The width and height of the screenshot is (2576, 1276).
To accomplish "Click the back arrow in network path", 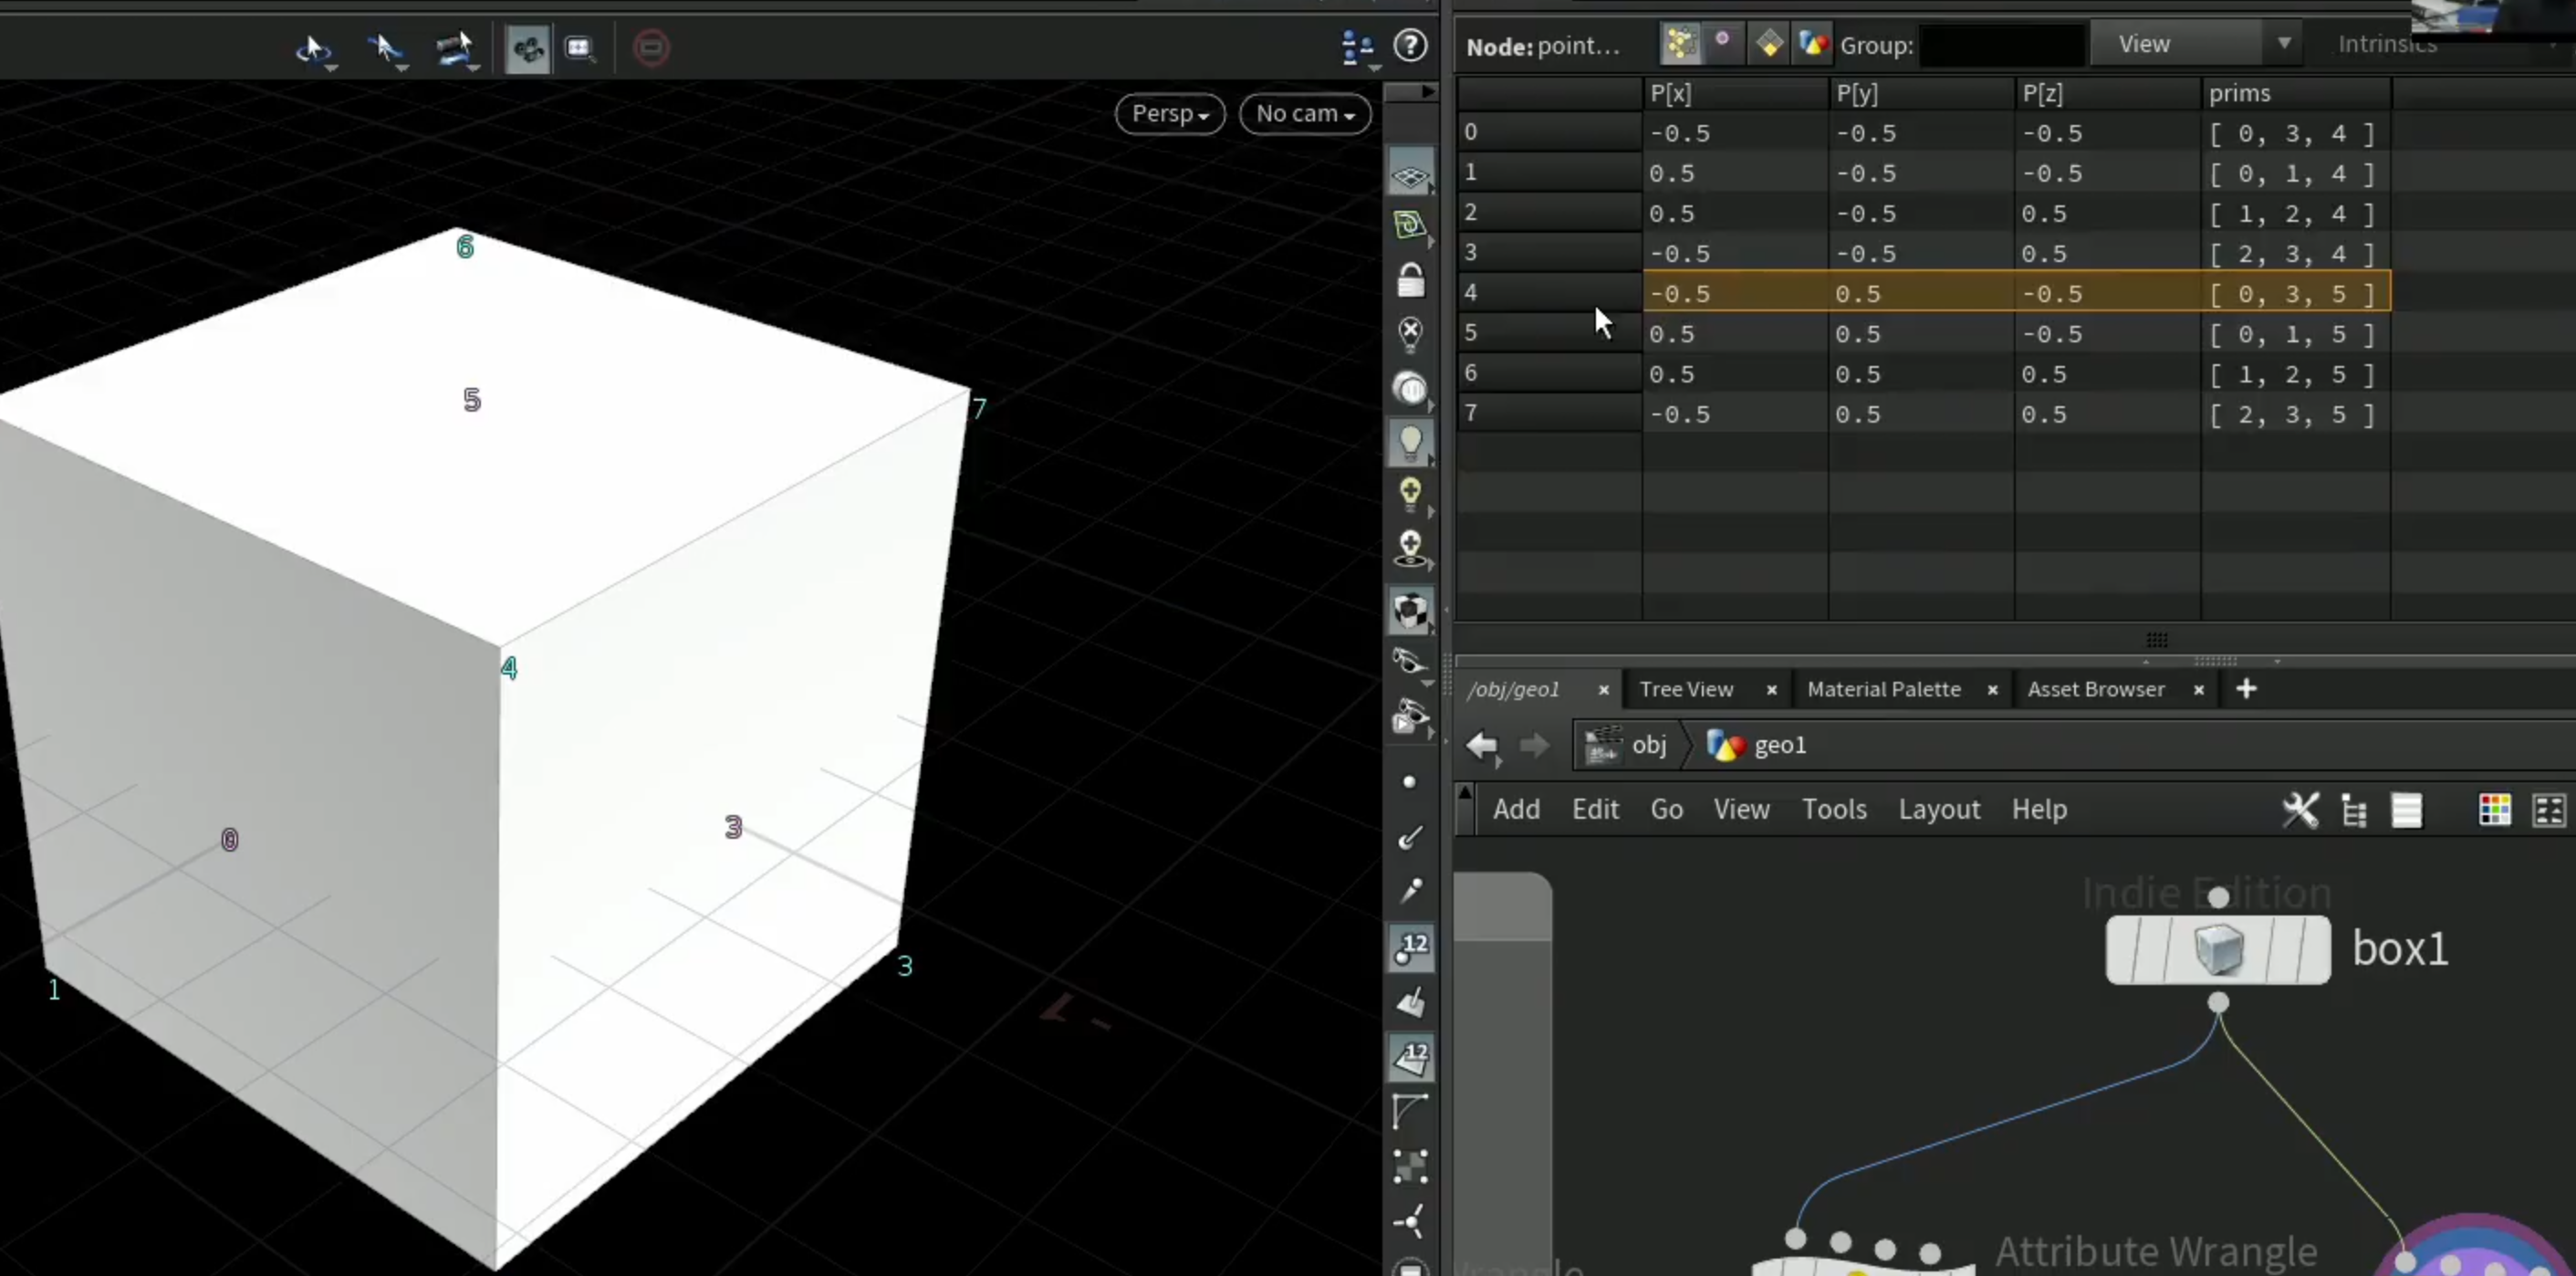I will point(1482,746).
